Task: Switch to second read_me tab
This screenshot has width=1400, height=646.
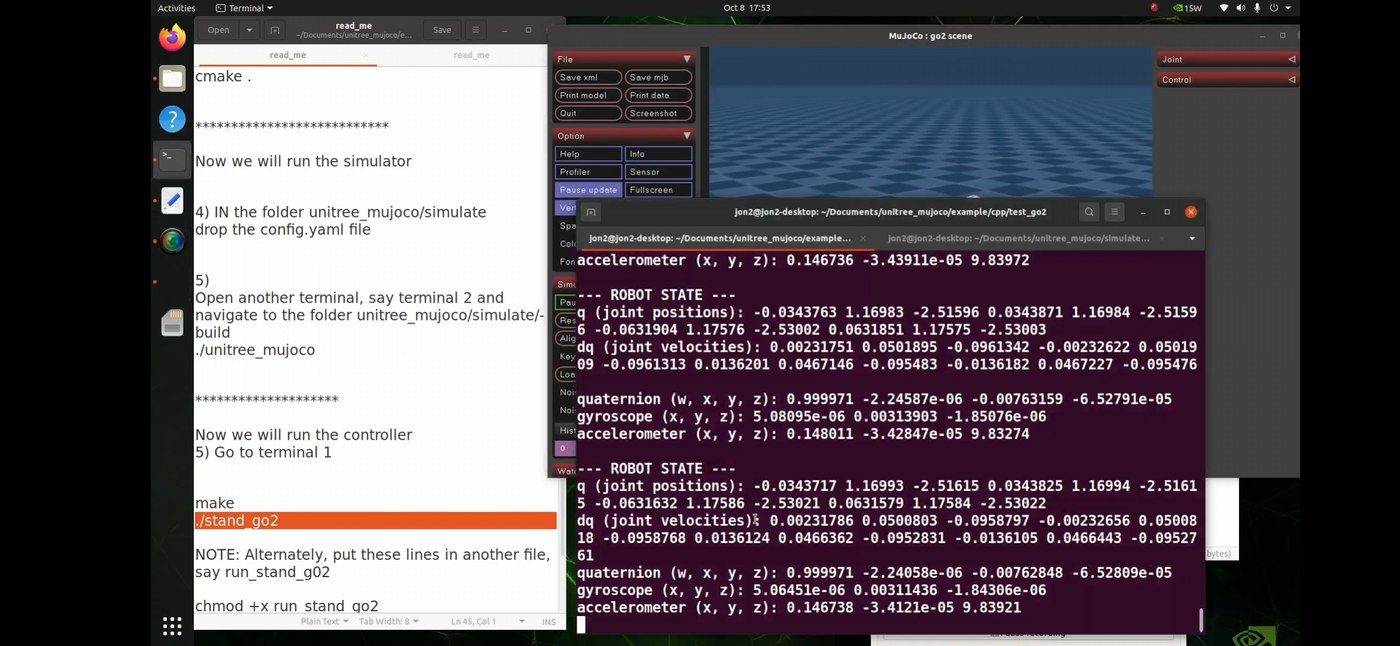Action: [471, 55]
